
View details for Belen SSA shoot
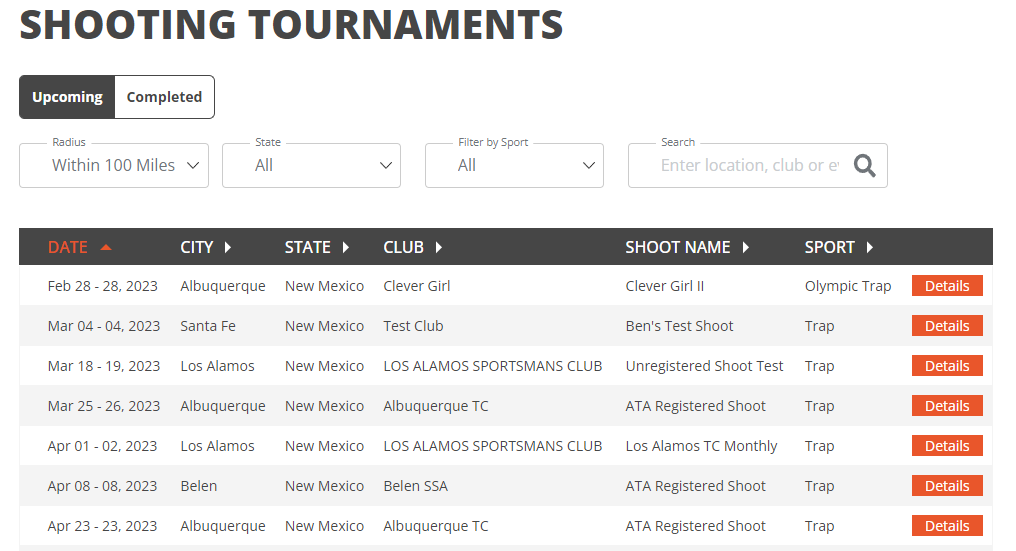[x=947, y=486]
